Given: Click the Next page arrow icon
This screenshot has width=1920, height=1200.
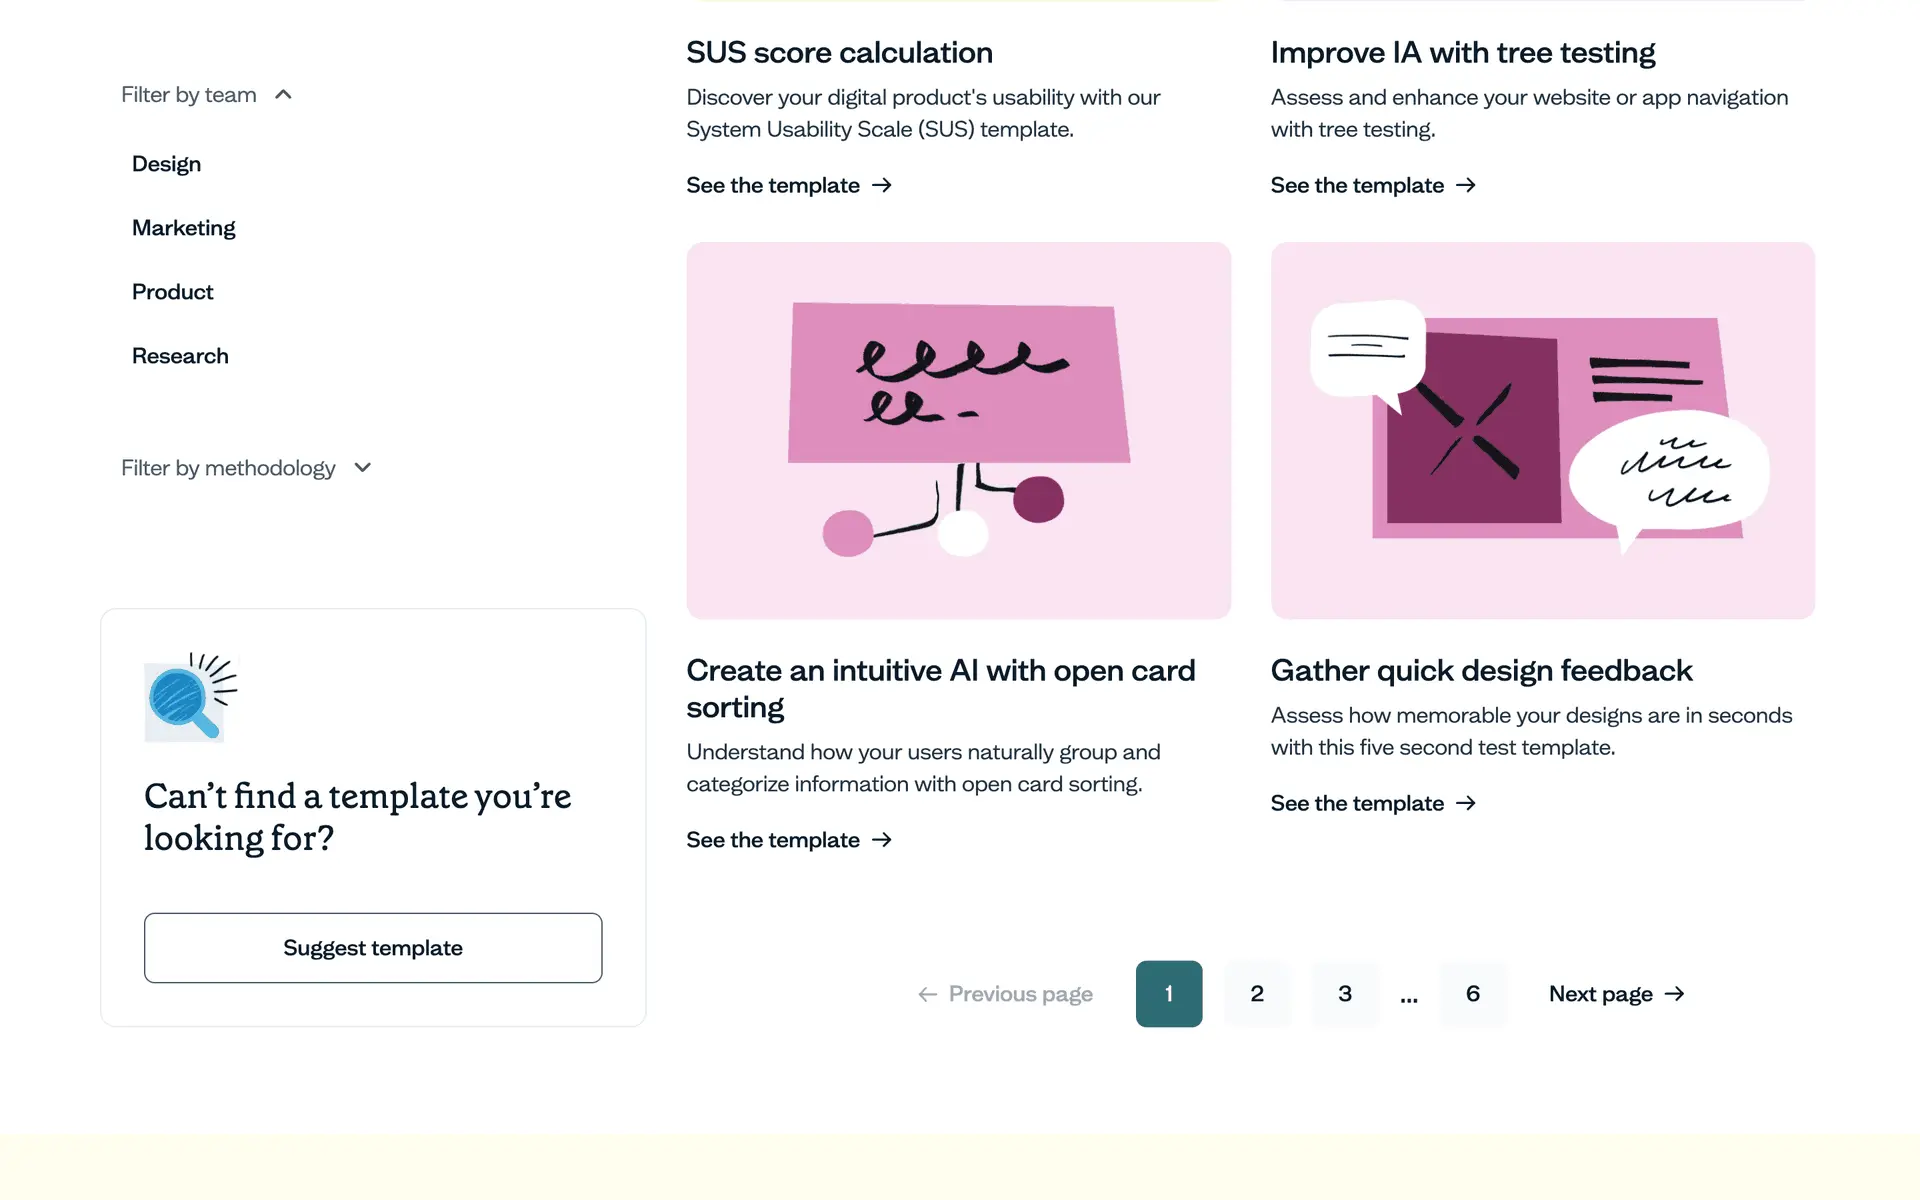Looking at the screenshot, I should (x=1675, y=994).
